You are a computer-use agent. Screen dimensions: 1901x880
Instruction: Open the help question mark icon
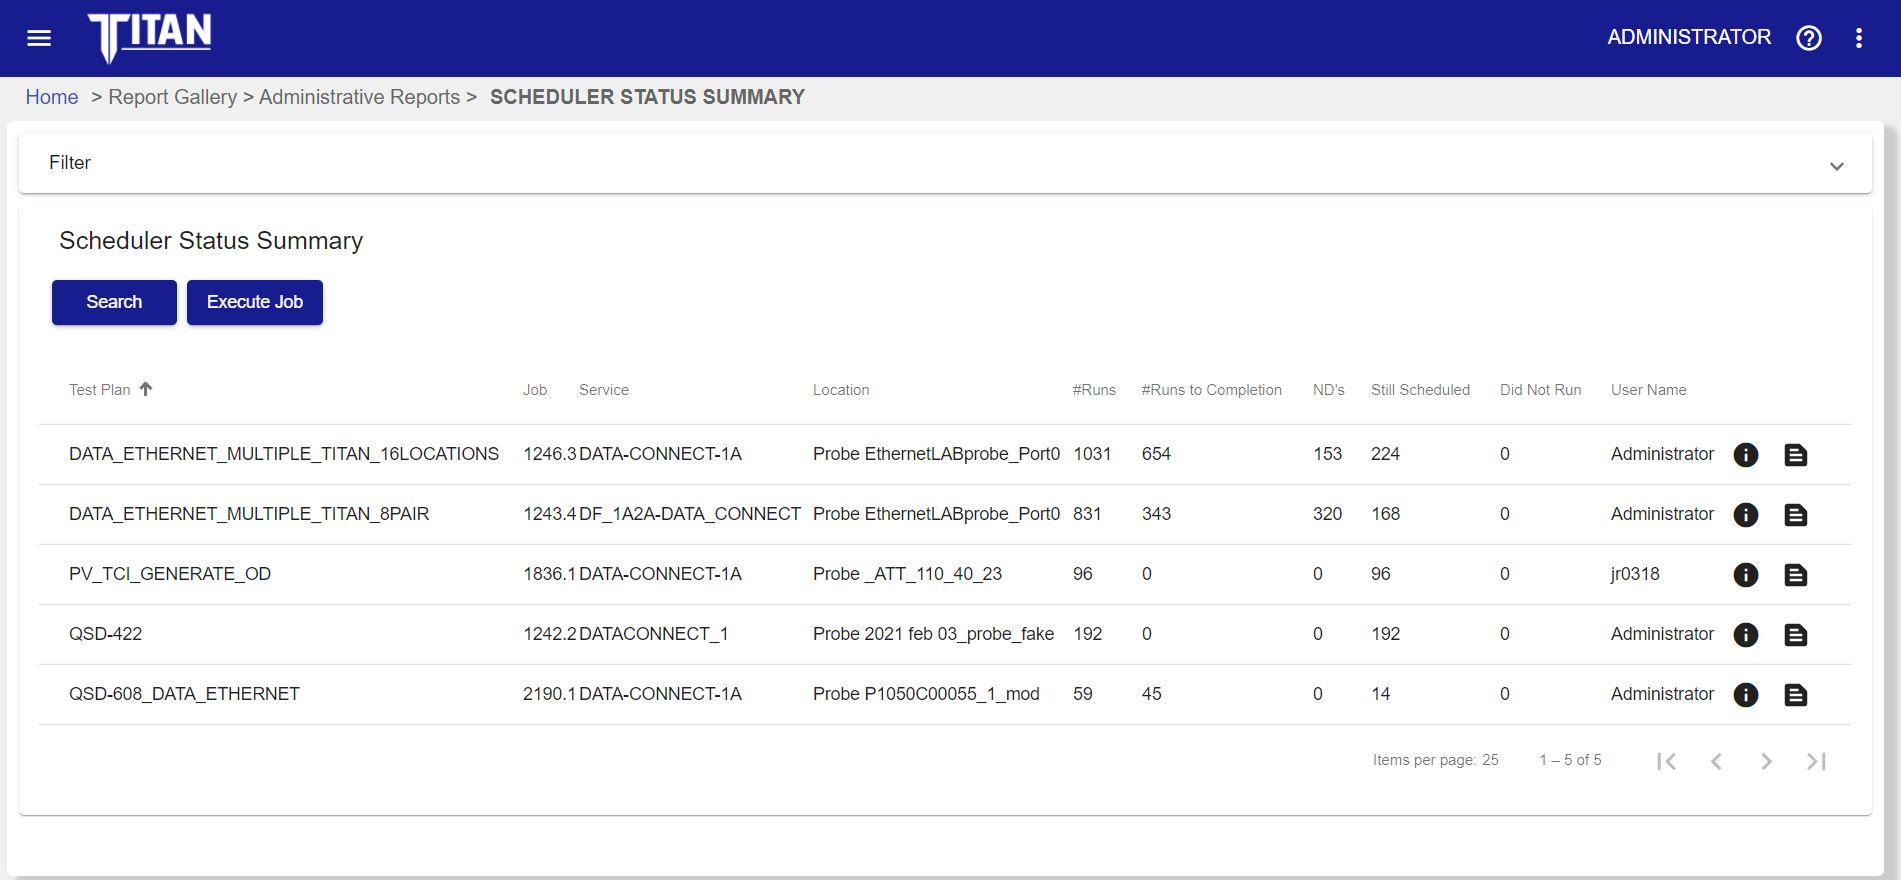pos(1809,38)
